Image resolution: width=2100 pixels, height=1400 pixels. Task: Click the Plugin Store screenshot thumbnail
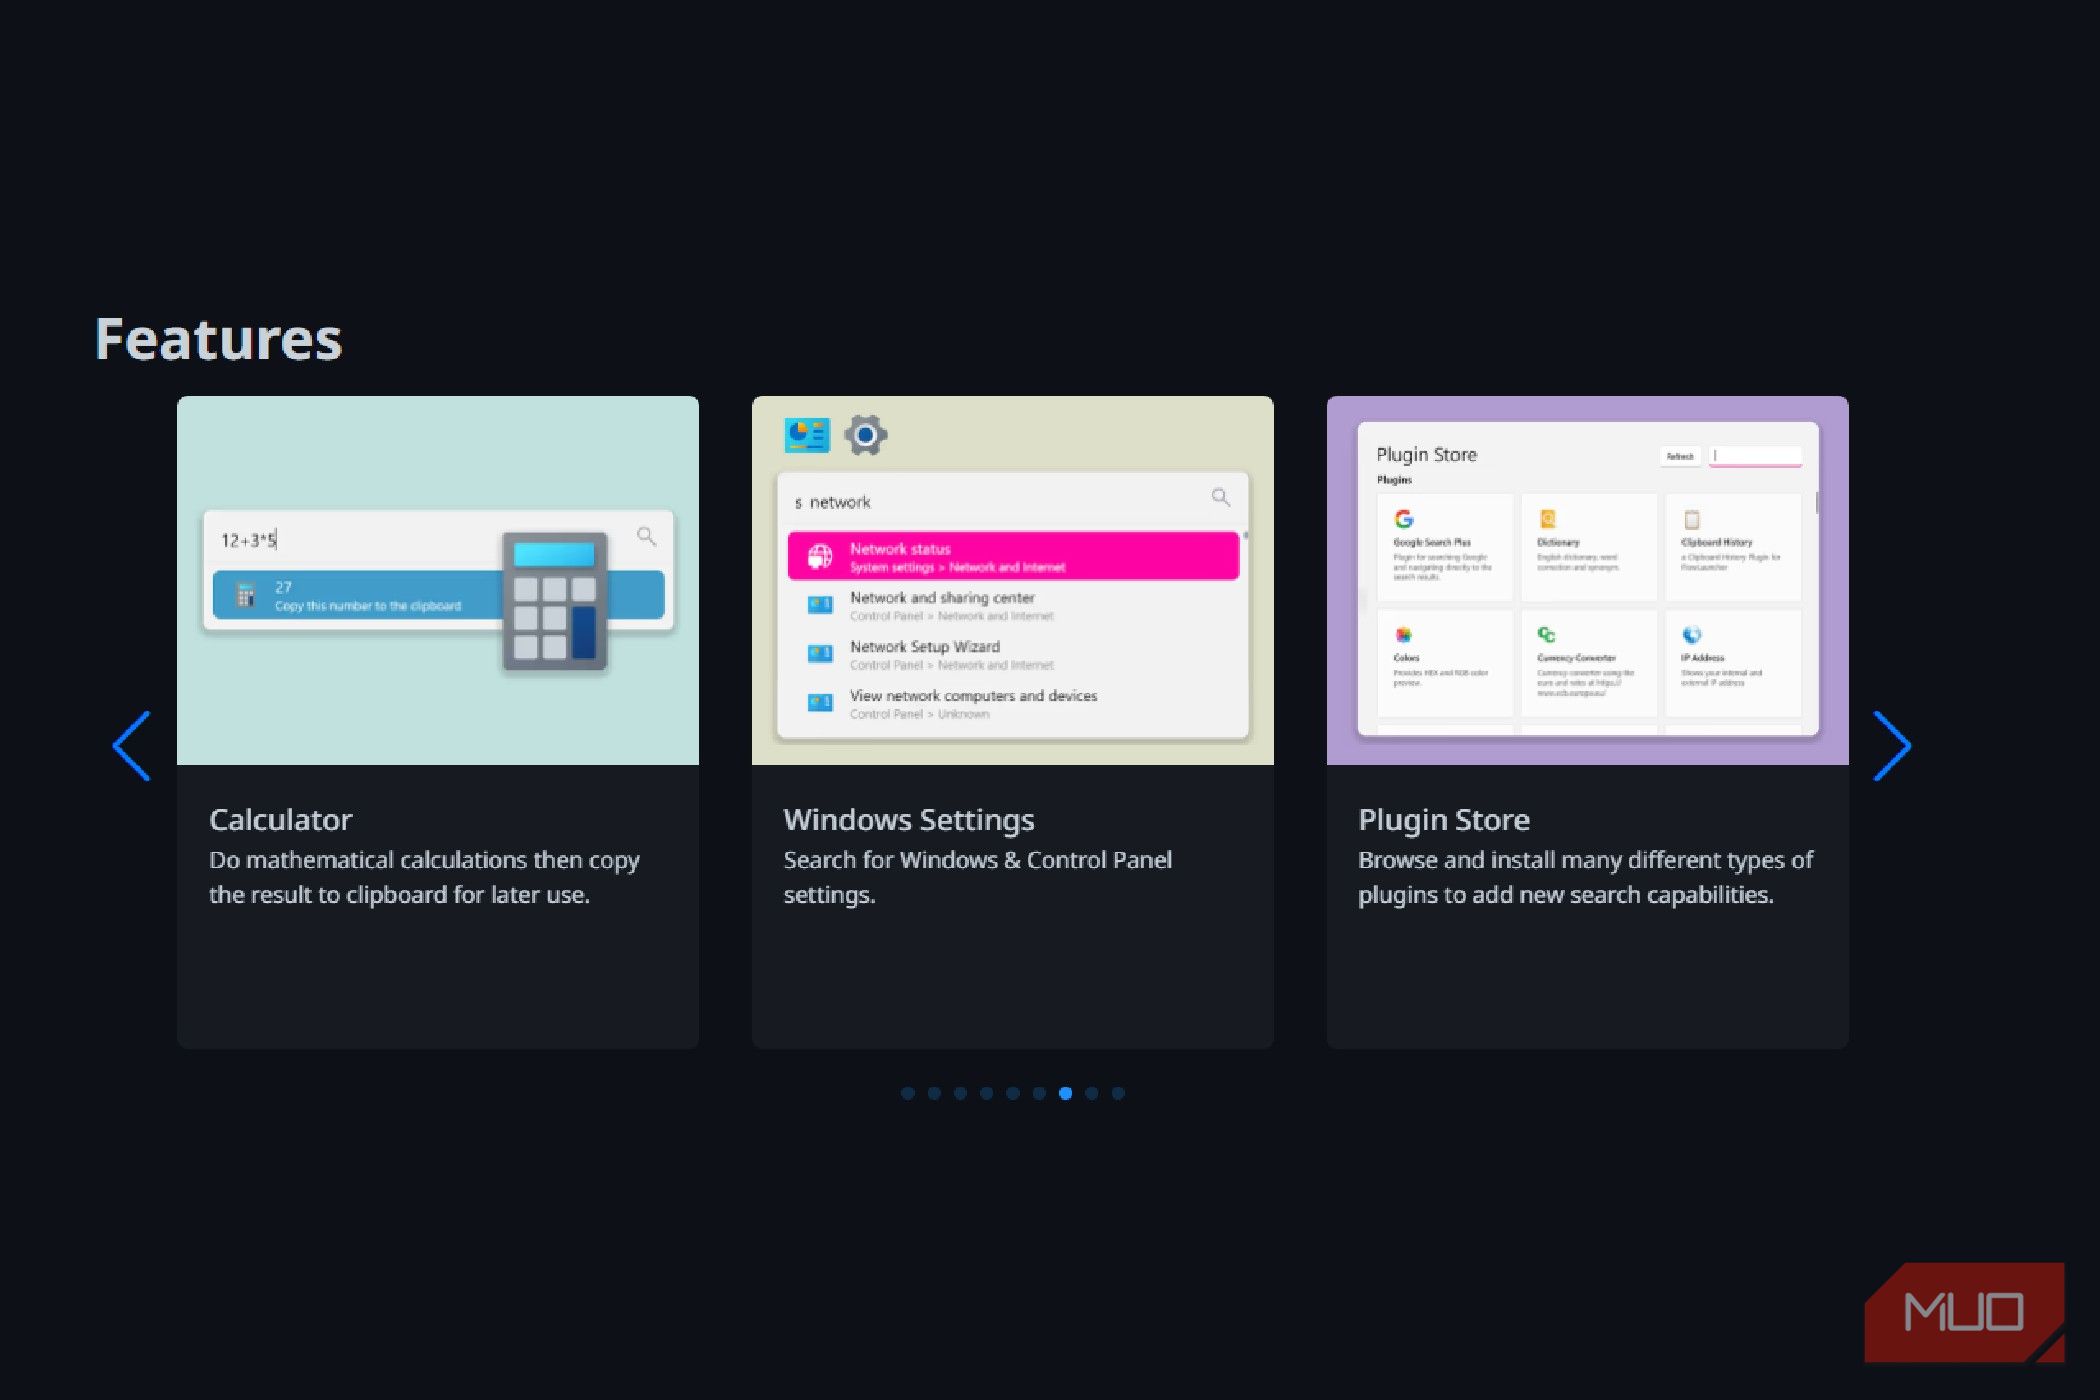1587,580
